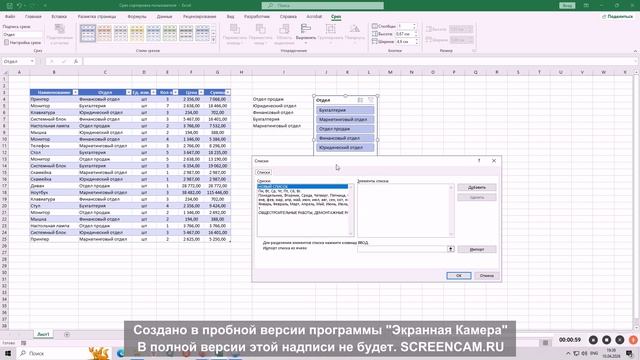
Task: Click the range picker icon next to the import field
Action: 451,249
